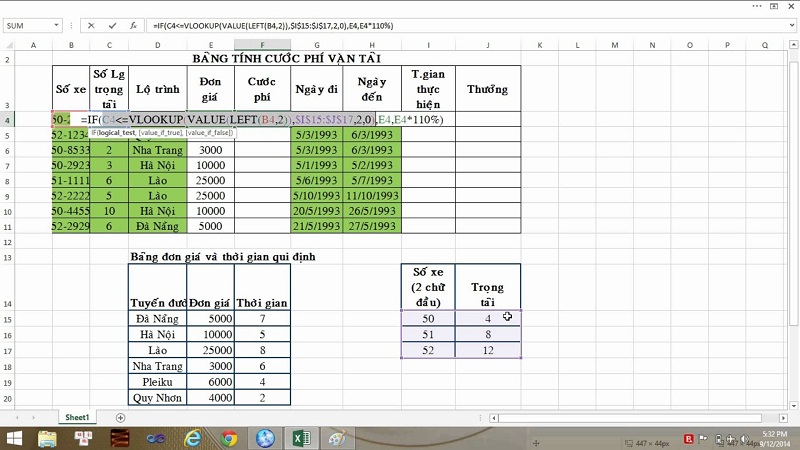
Task: Click the red B tray icon
Action: point(688,439)
